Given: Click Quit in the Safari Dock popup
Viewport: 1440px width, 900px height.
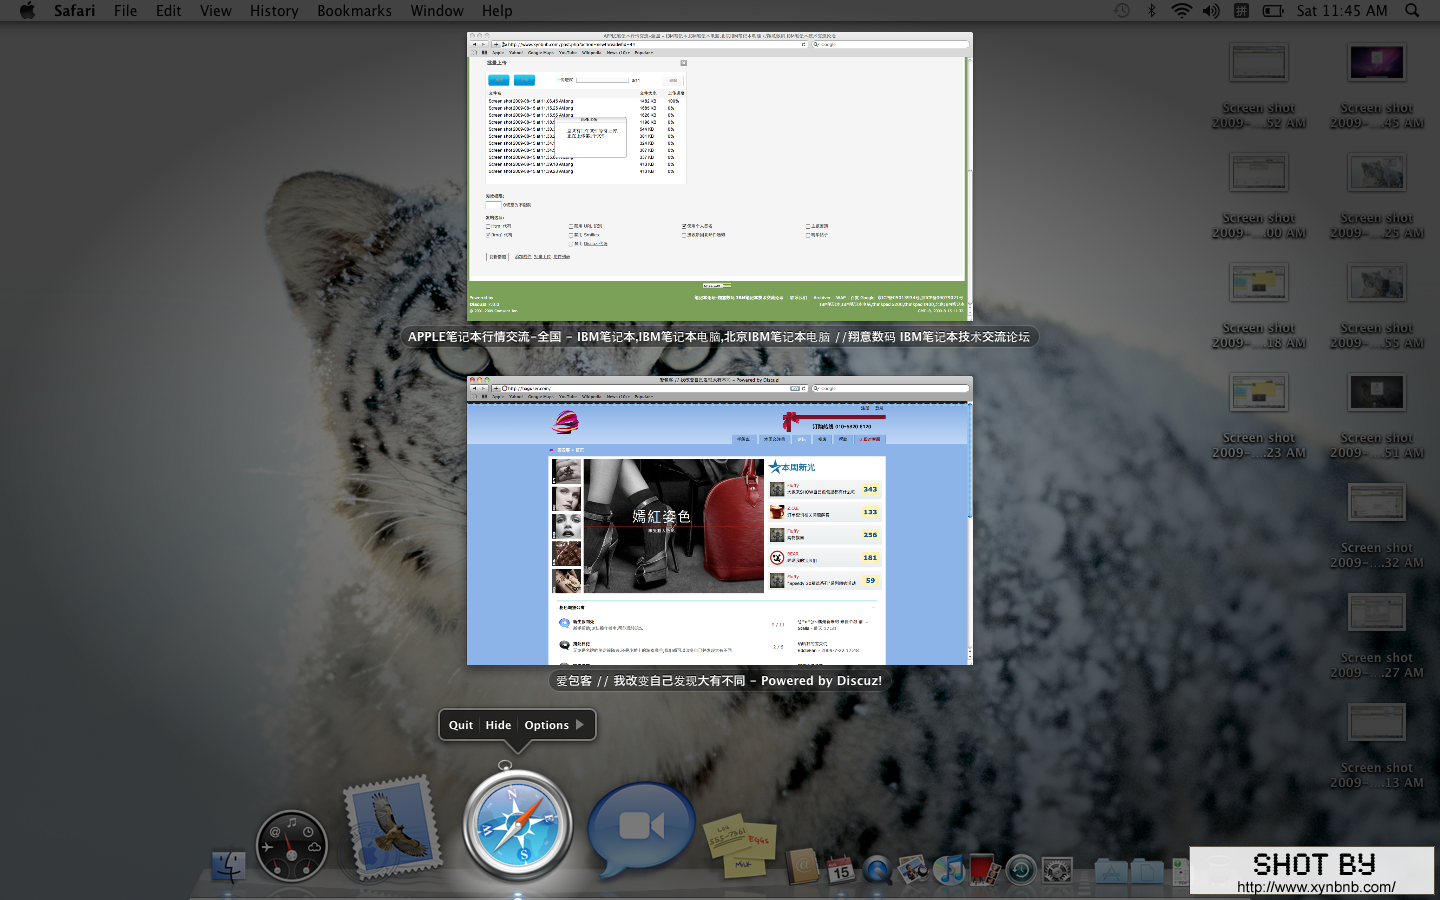Looking at the screenshot, I should coord(460,725).
